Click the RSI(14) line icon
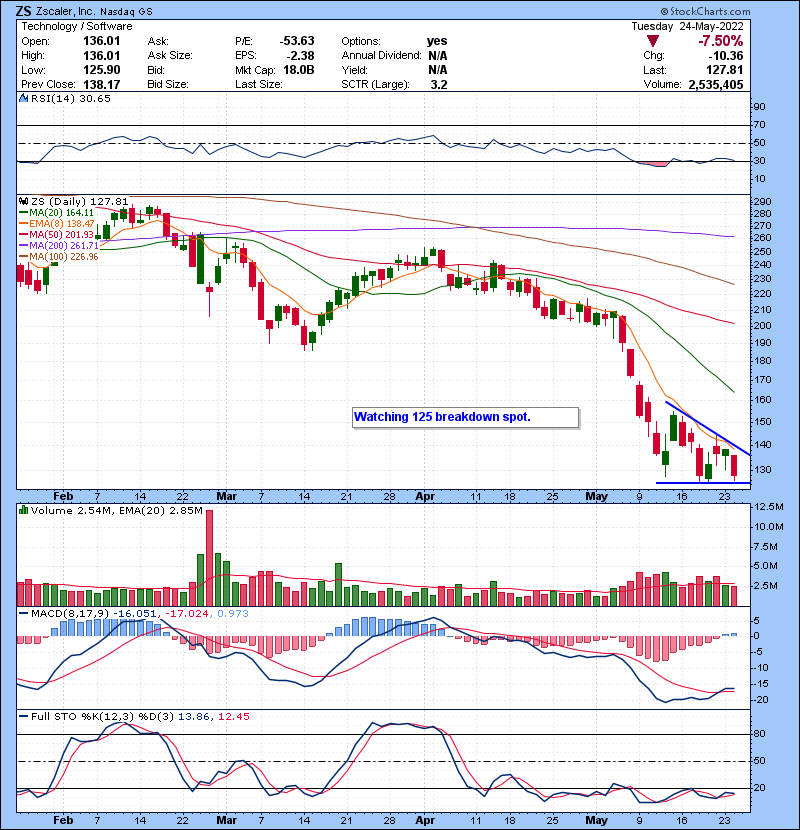The image size is (800, 830). coord(23,98)
